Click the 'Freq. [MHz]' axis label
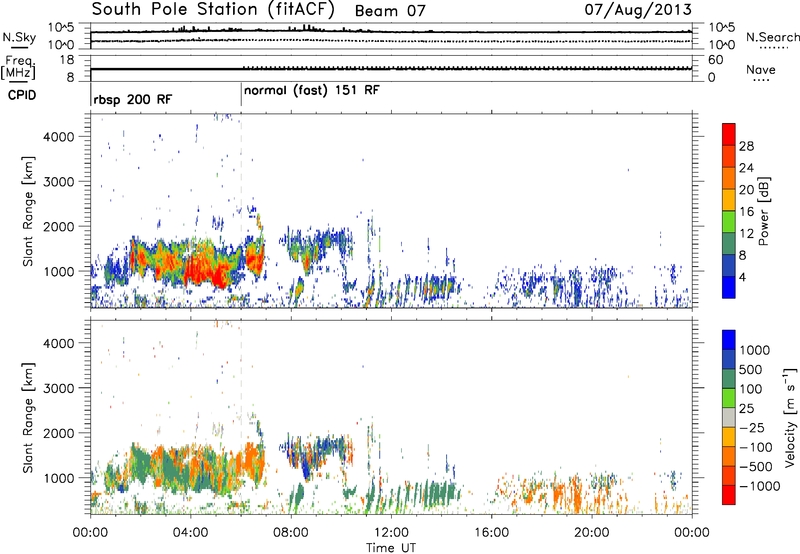800x554 pixels. pos(18,68)
